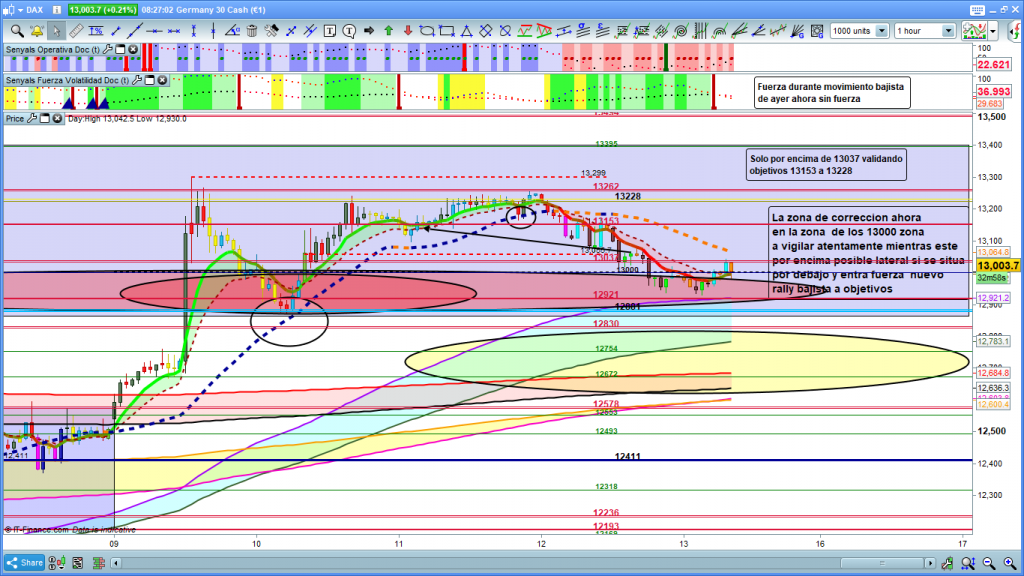This screenshot has width=1024, height=576.
Task: Toggle the cursor pointer selection mode
Action: tap(57, 31)
